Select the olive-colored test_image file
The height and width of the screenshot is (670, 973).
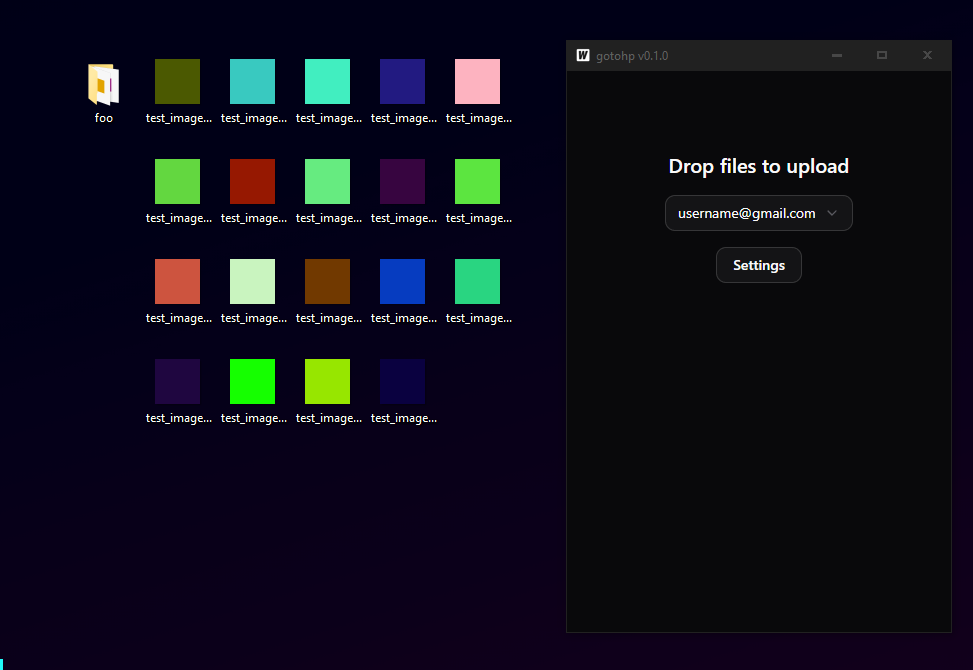click(x=177, y=82)
